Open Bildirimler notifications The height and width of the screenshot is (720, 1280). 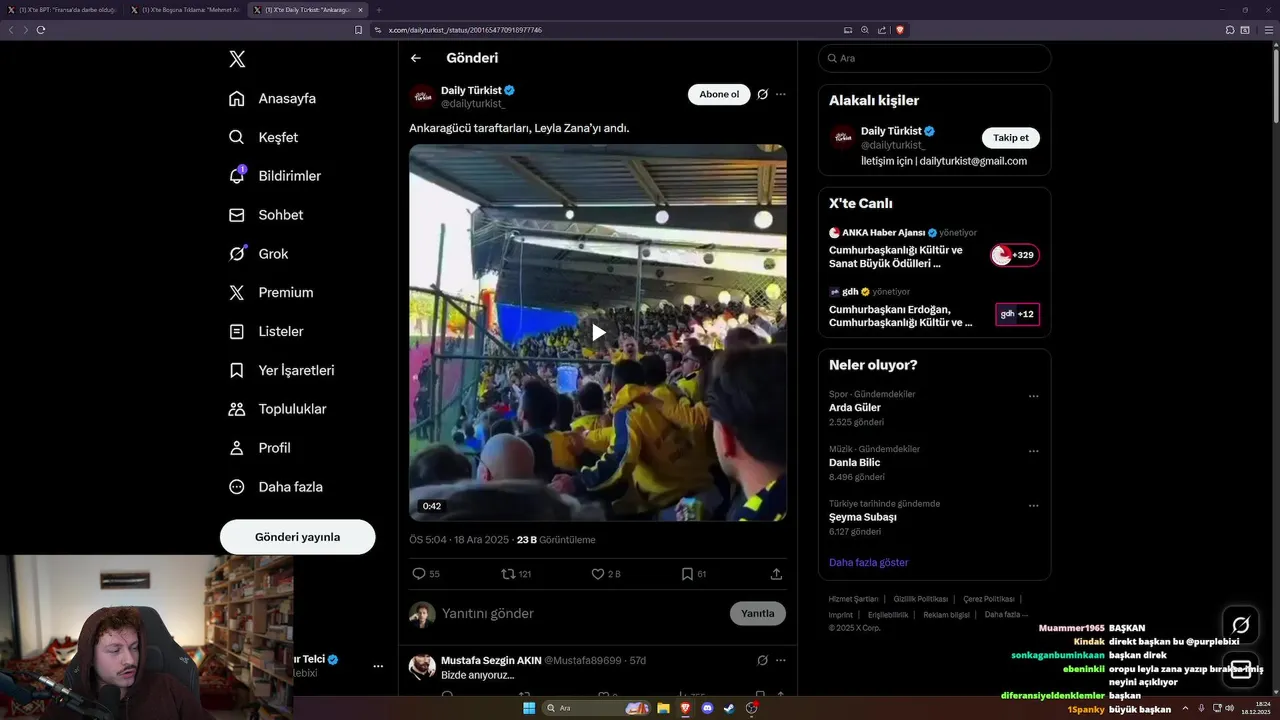(x=275, y=176)
